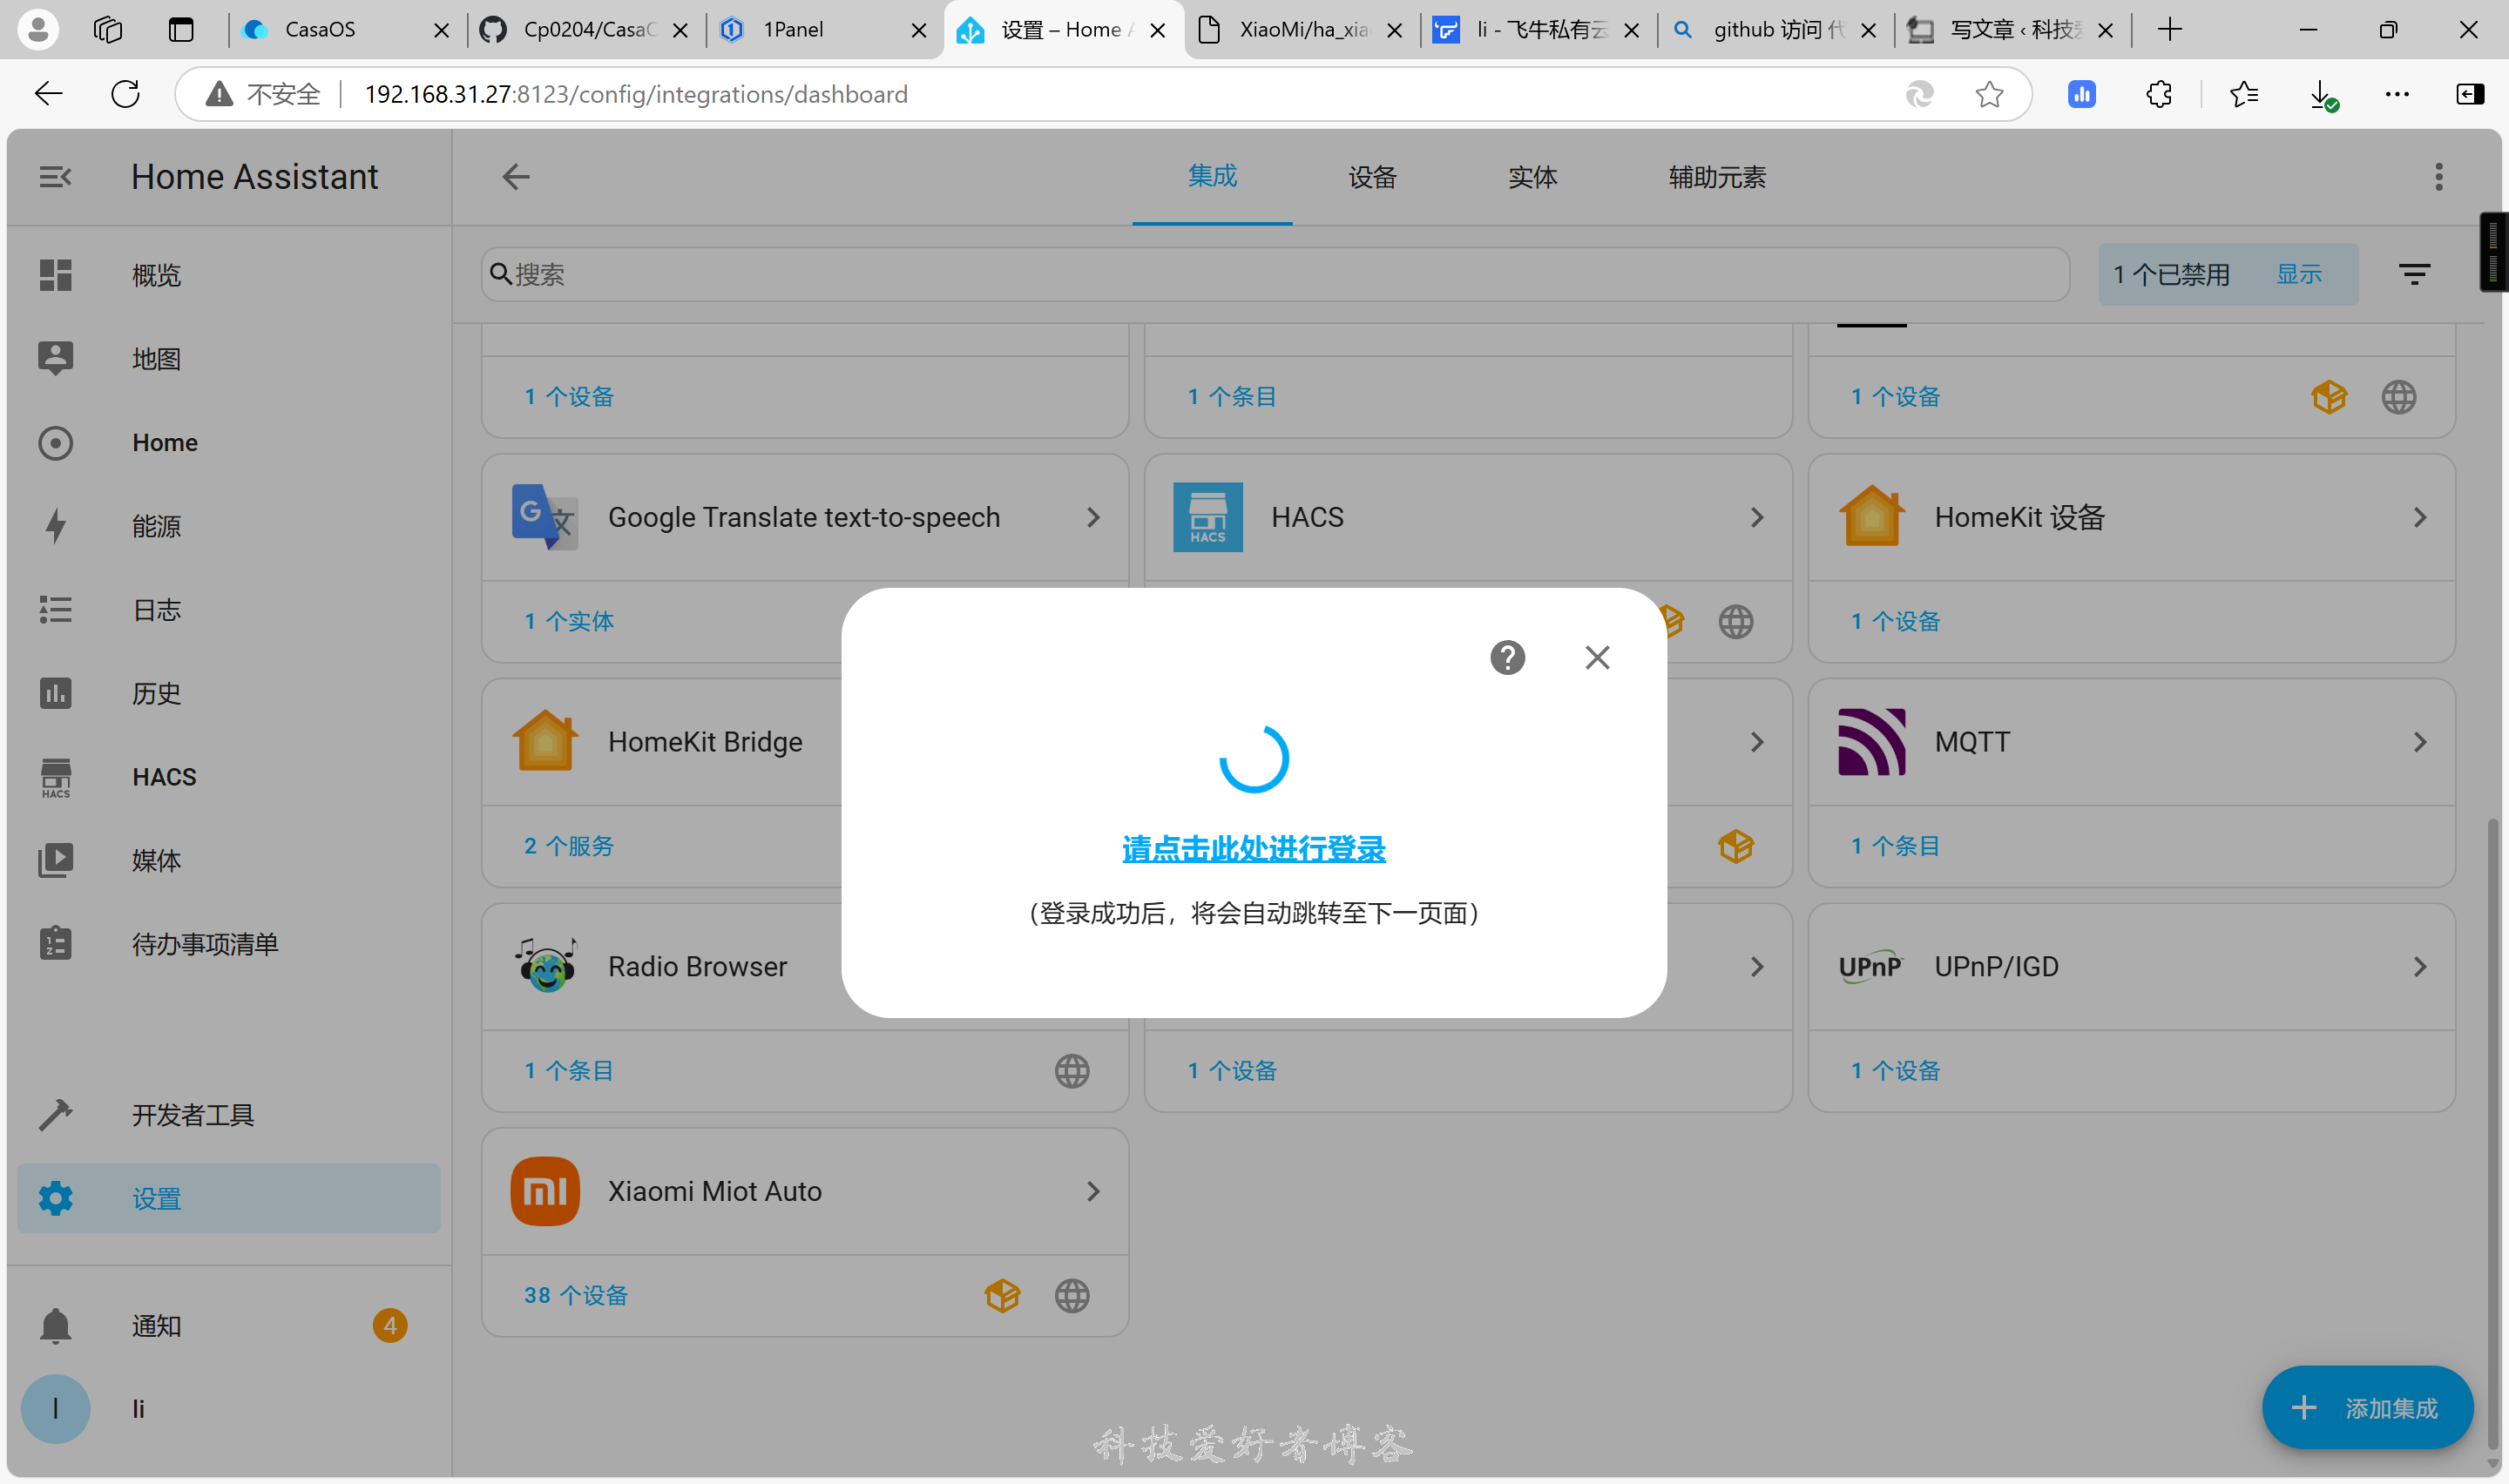
Task: Open 能源 energy panel
Action: point(229,526)
